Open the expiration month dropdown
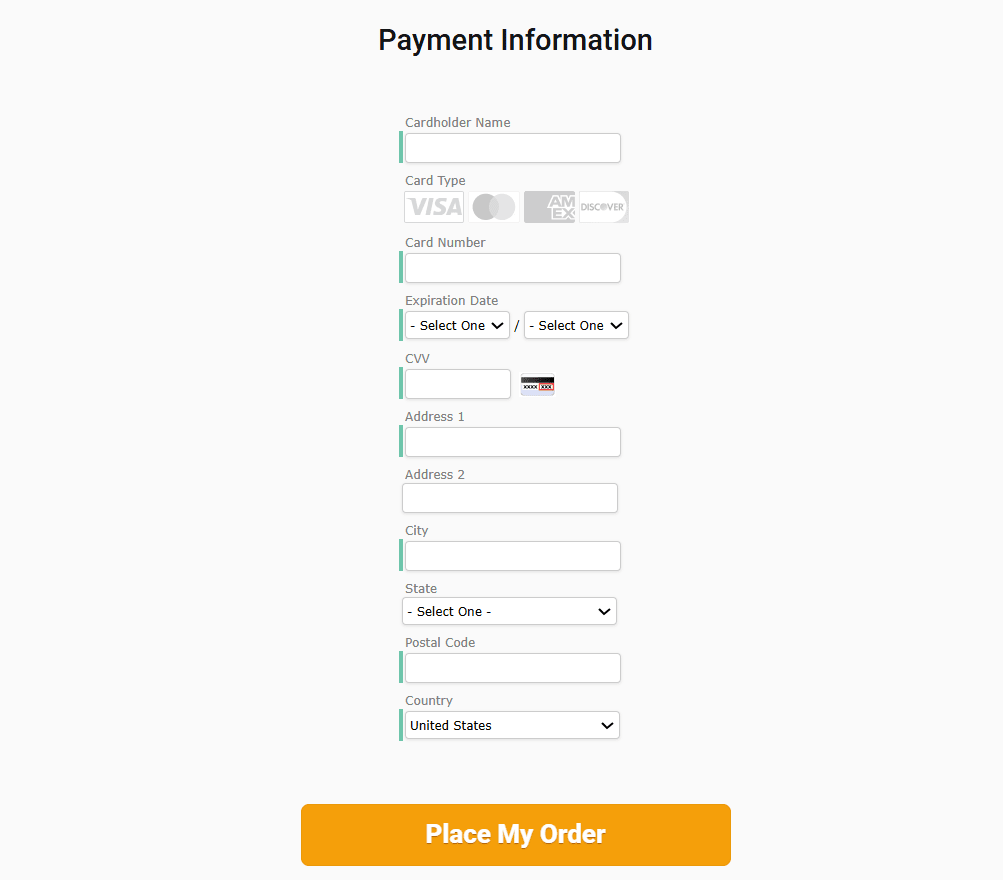This screenshot has width=1003, height=880. click(457, 325)
